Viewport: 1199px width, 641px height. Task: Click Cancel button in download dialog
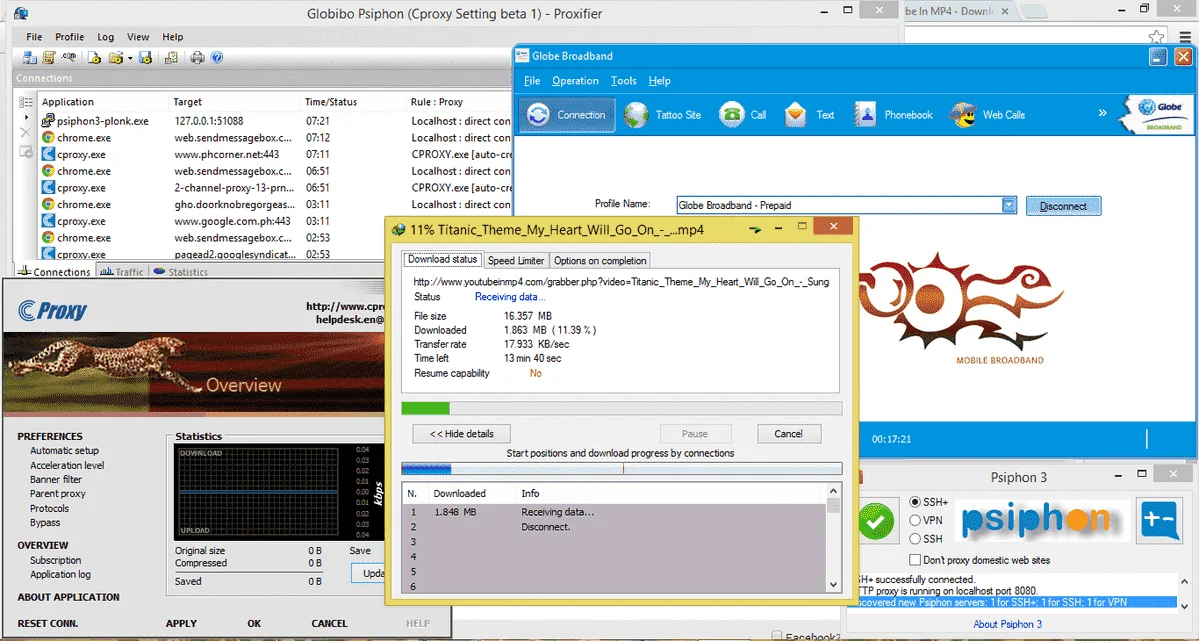point(788,434)
